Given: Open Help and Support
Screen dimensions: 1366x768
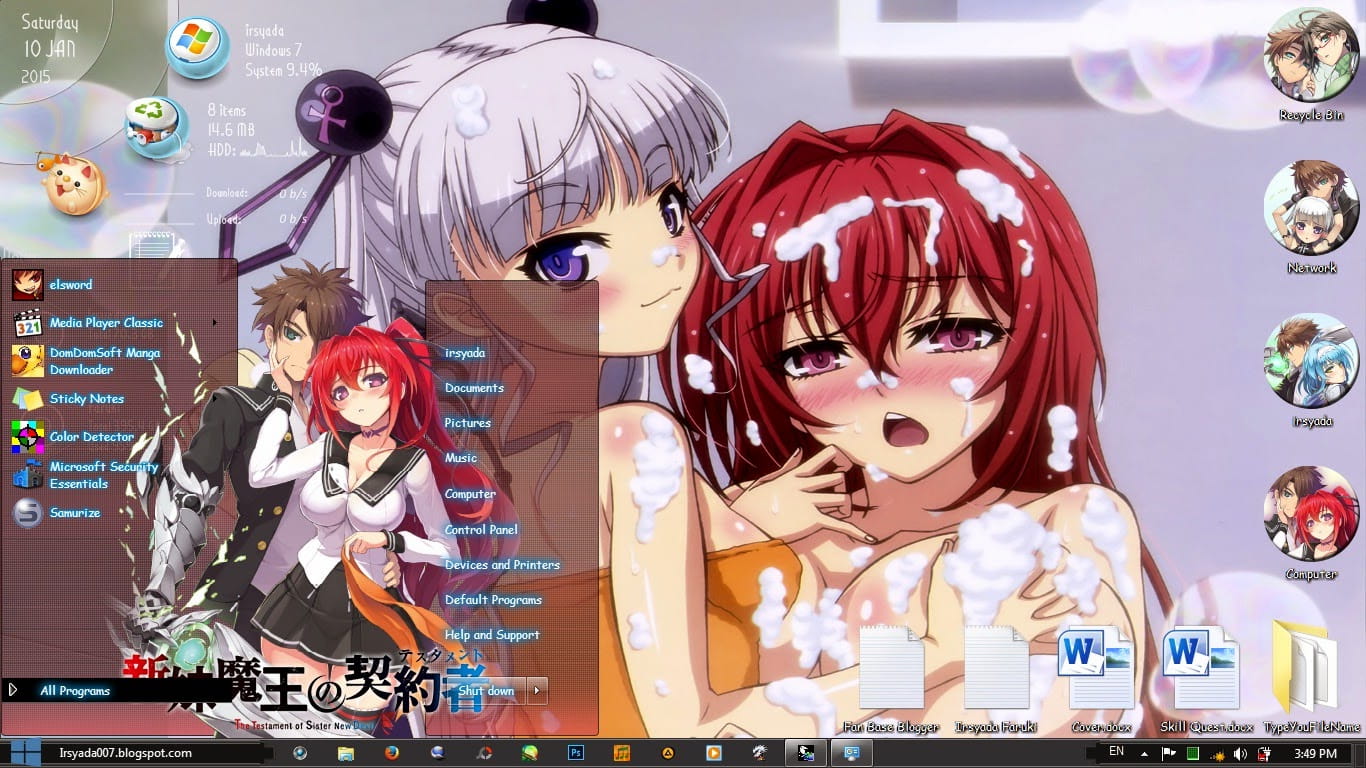Looking at the screenshot, I should click(492, 634).
